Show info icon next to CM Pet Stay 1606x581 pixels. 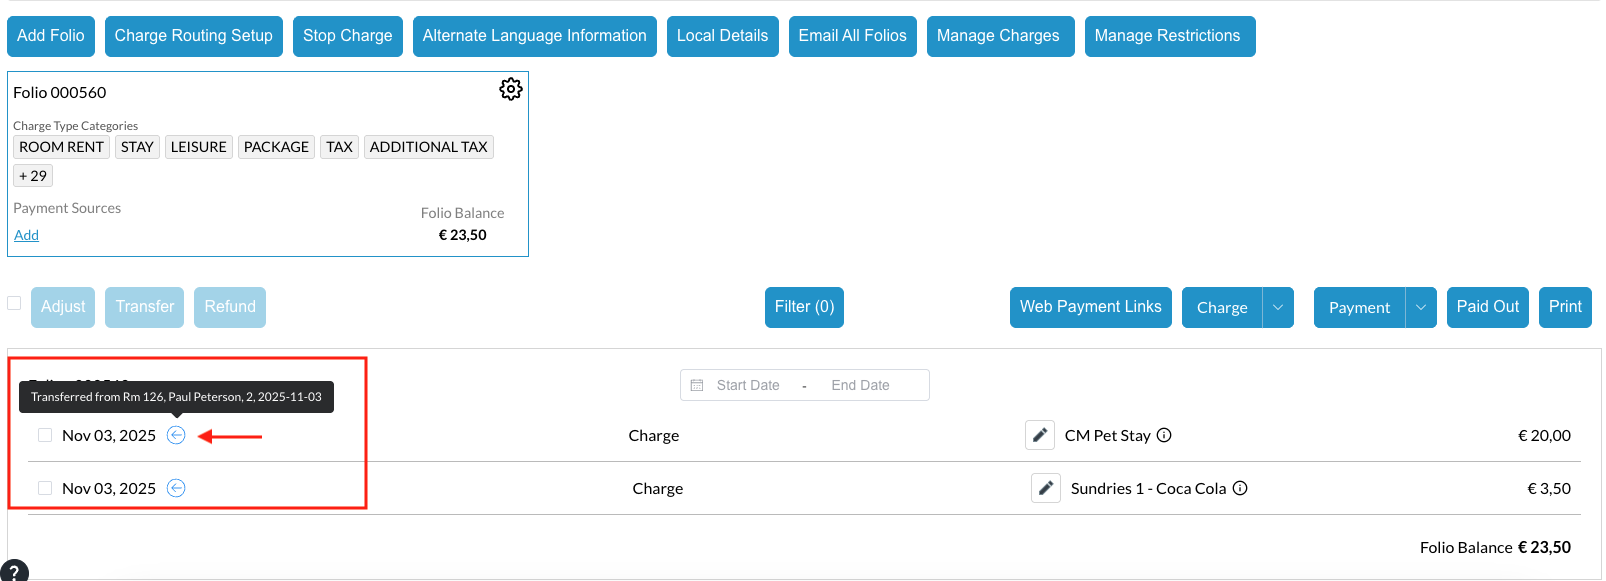(1164, 435)
